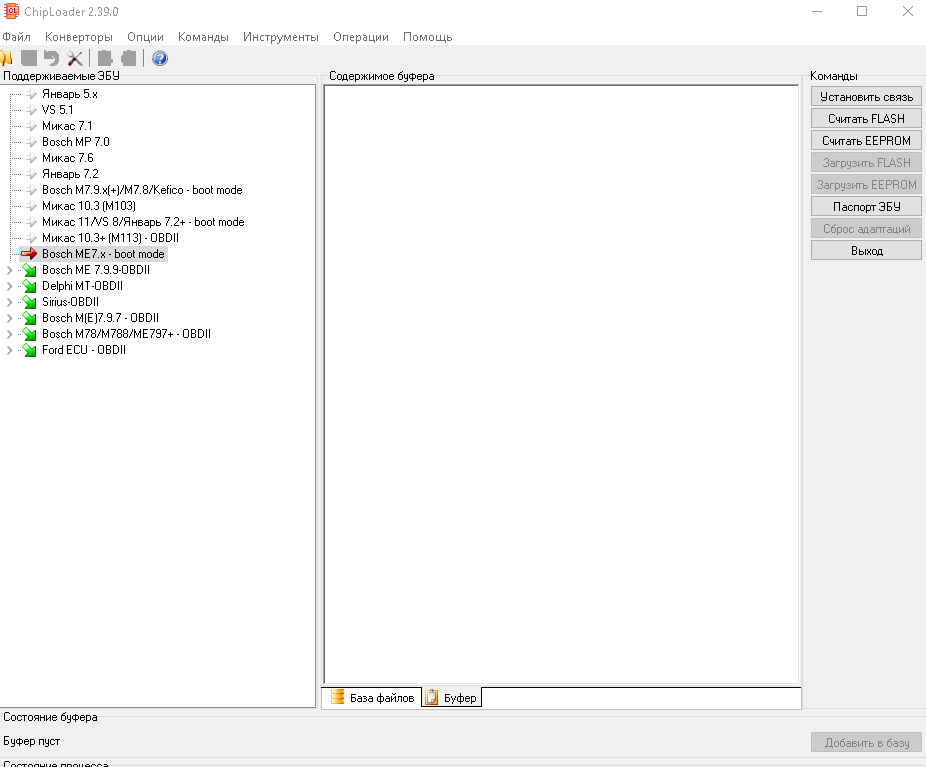
Task: Click the green arrow icon beside Sirius-OBDII
Action: click(29, 302)
